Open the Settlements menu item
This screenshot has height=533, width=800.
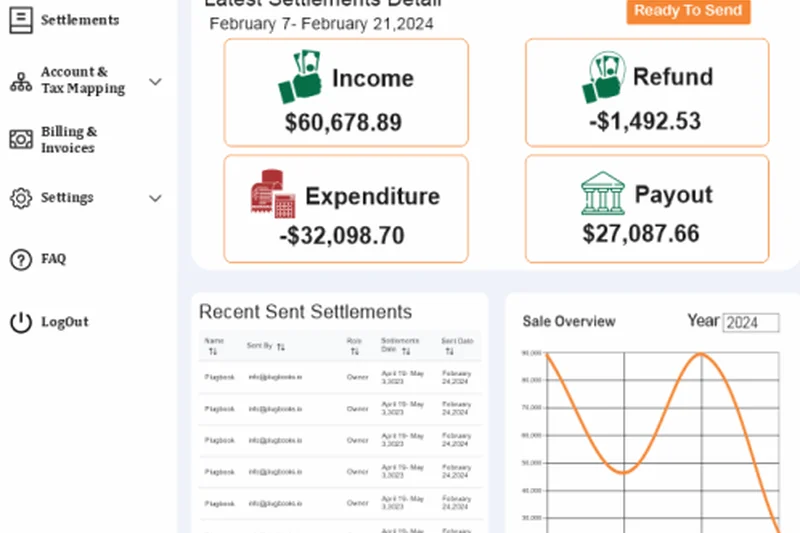coord(79,20)
